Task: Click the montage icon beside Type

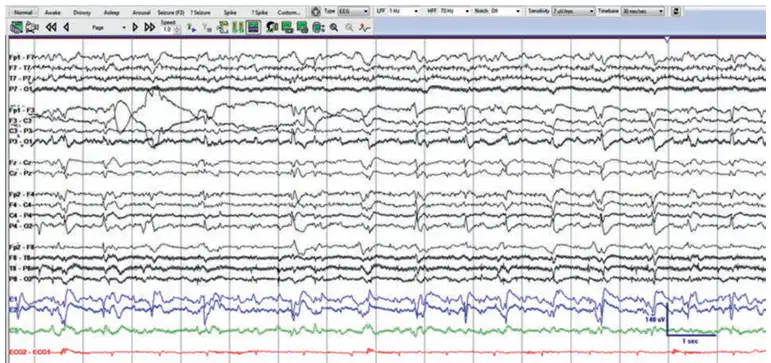Action: [x=316, y=11]
